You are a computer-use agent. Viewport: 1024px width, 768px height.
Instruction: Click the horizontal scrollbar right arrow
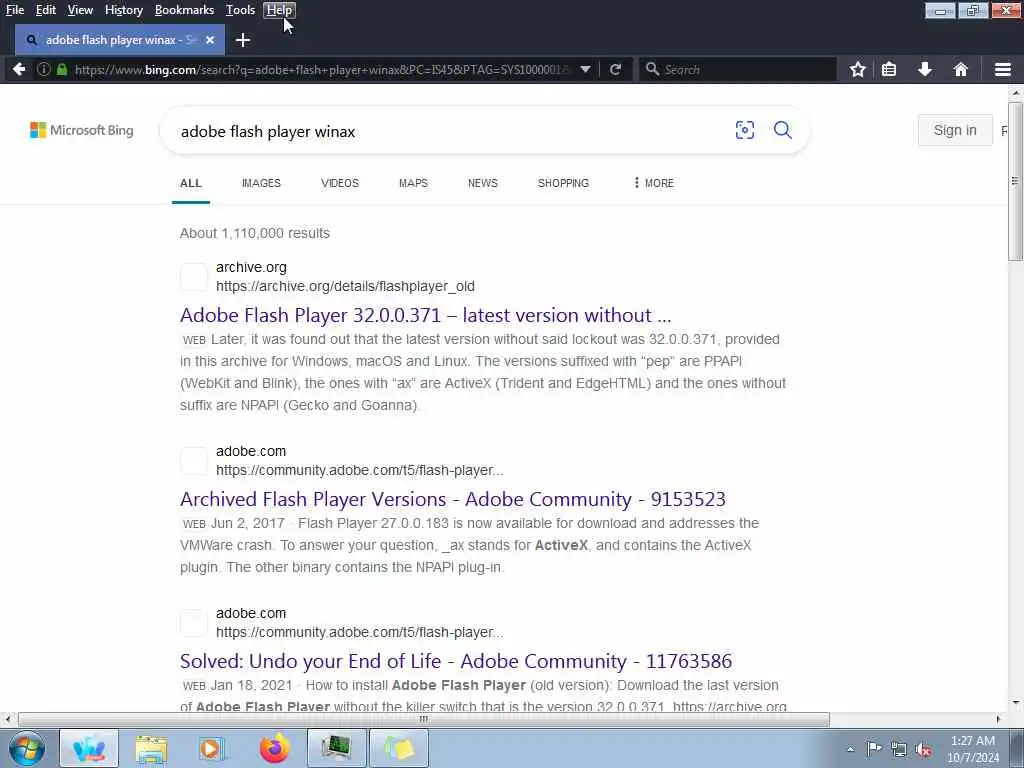coord(997,719)
